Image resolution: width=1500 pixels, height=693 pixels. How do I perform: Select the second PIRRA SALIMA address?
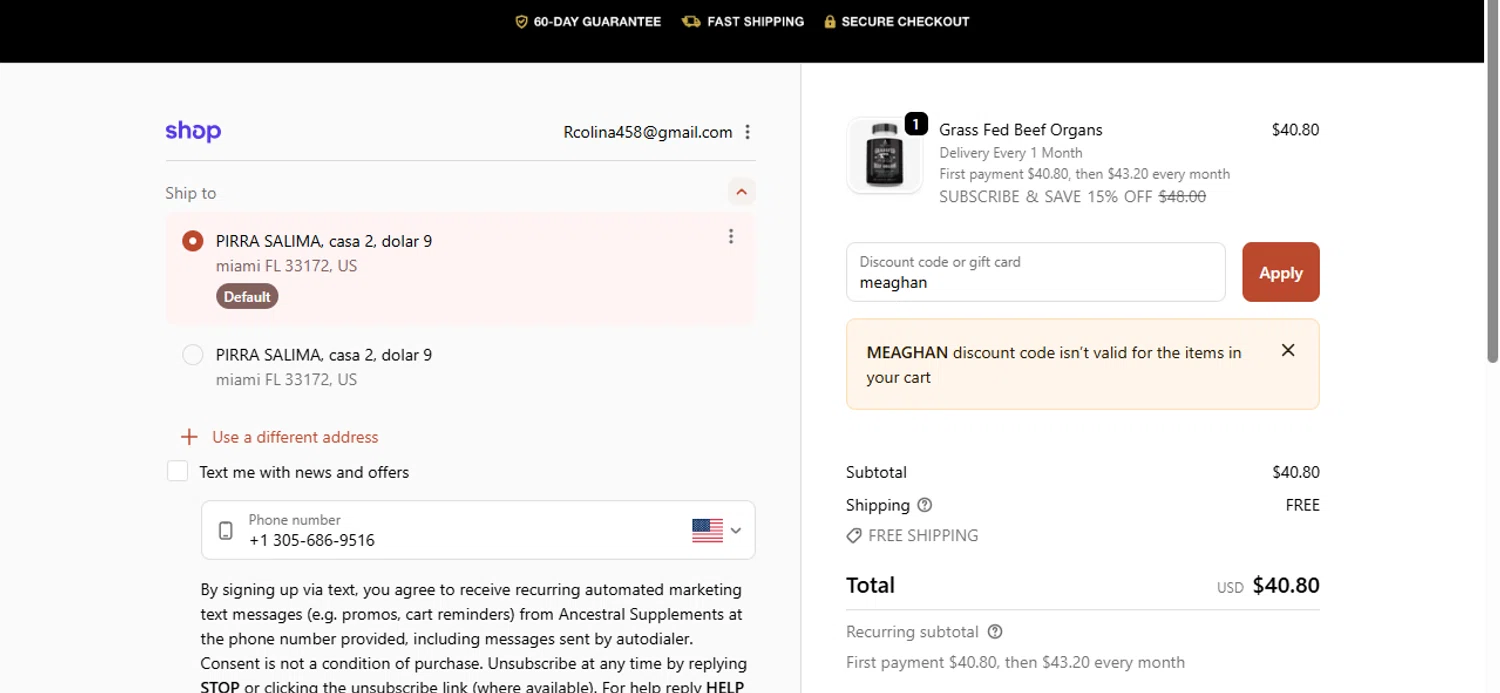tap(193, 355)
